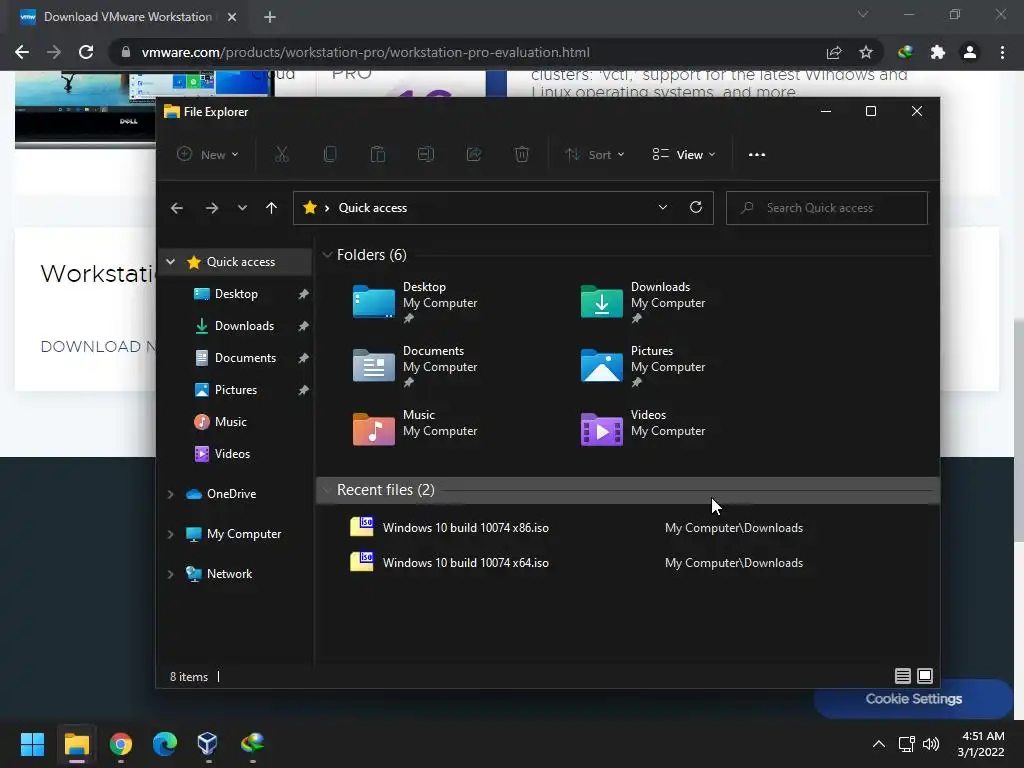The image size is (1024, 768).
Task: Click the Paste clipboard icon in File Explorer
Action: coord(377,155)
